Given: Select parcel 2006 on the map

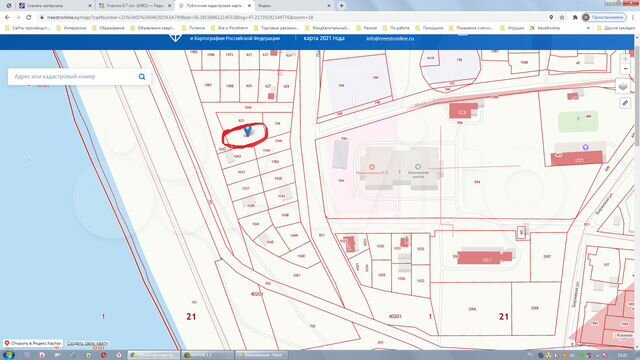Looking at the screenshot, I should pyautogui.click(x=472, y=309).
